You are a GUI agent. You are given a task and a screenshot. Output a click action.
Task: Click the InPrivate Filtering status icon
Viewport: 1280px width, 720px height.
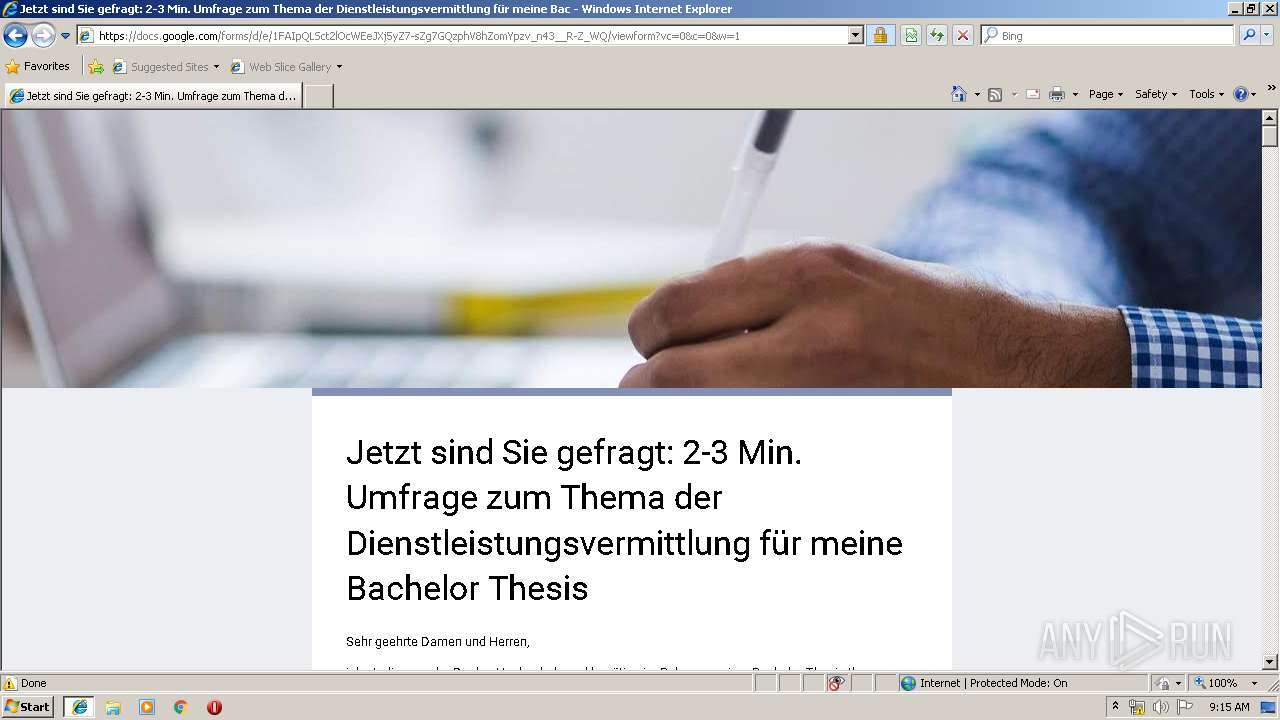(836, 683)
